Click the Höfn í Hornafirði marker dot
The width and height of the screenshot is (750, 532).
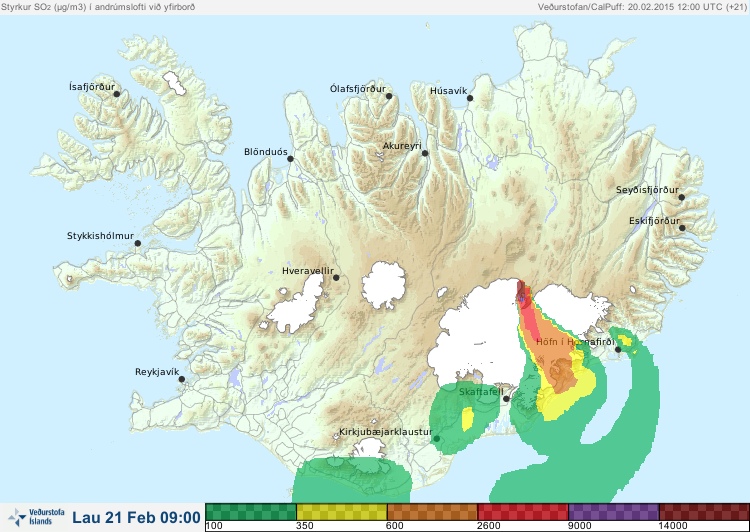click(x=618, y=350)
